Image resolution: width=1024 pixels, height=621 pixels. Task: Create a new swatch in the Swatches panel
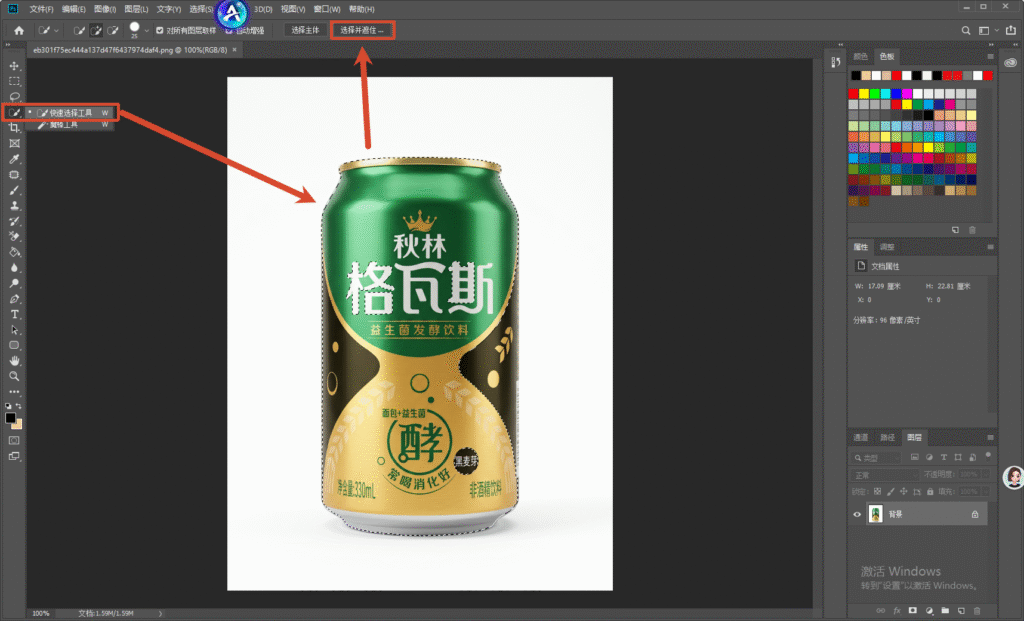point(955,230)
